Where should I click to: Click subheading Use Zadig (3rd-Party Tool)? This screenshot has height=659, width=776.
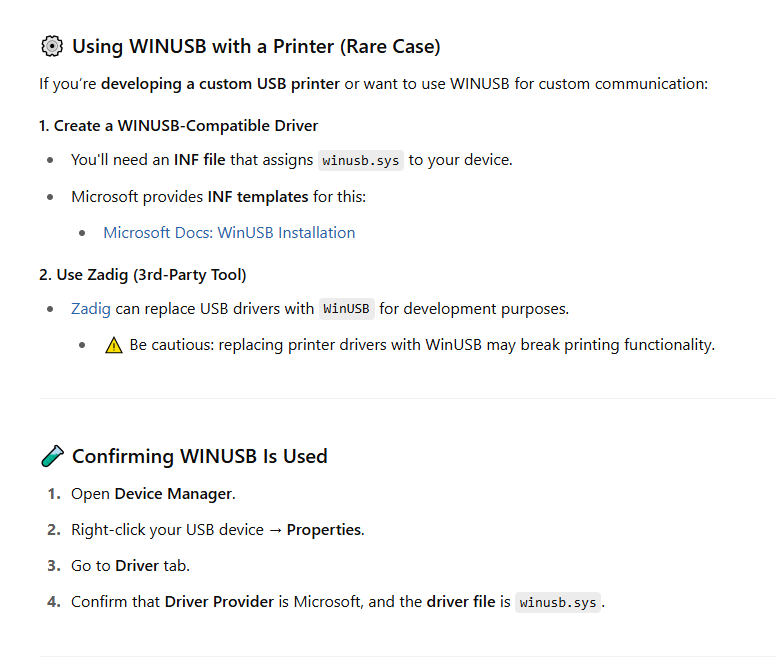pyautogui.click(x=143, y=275)
